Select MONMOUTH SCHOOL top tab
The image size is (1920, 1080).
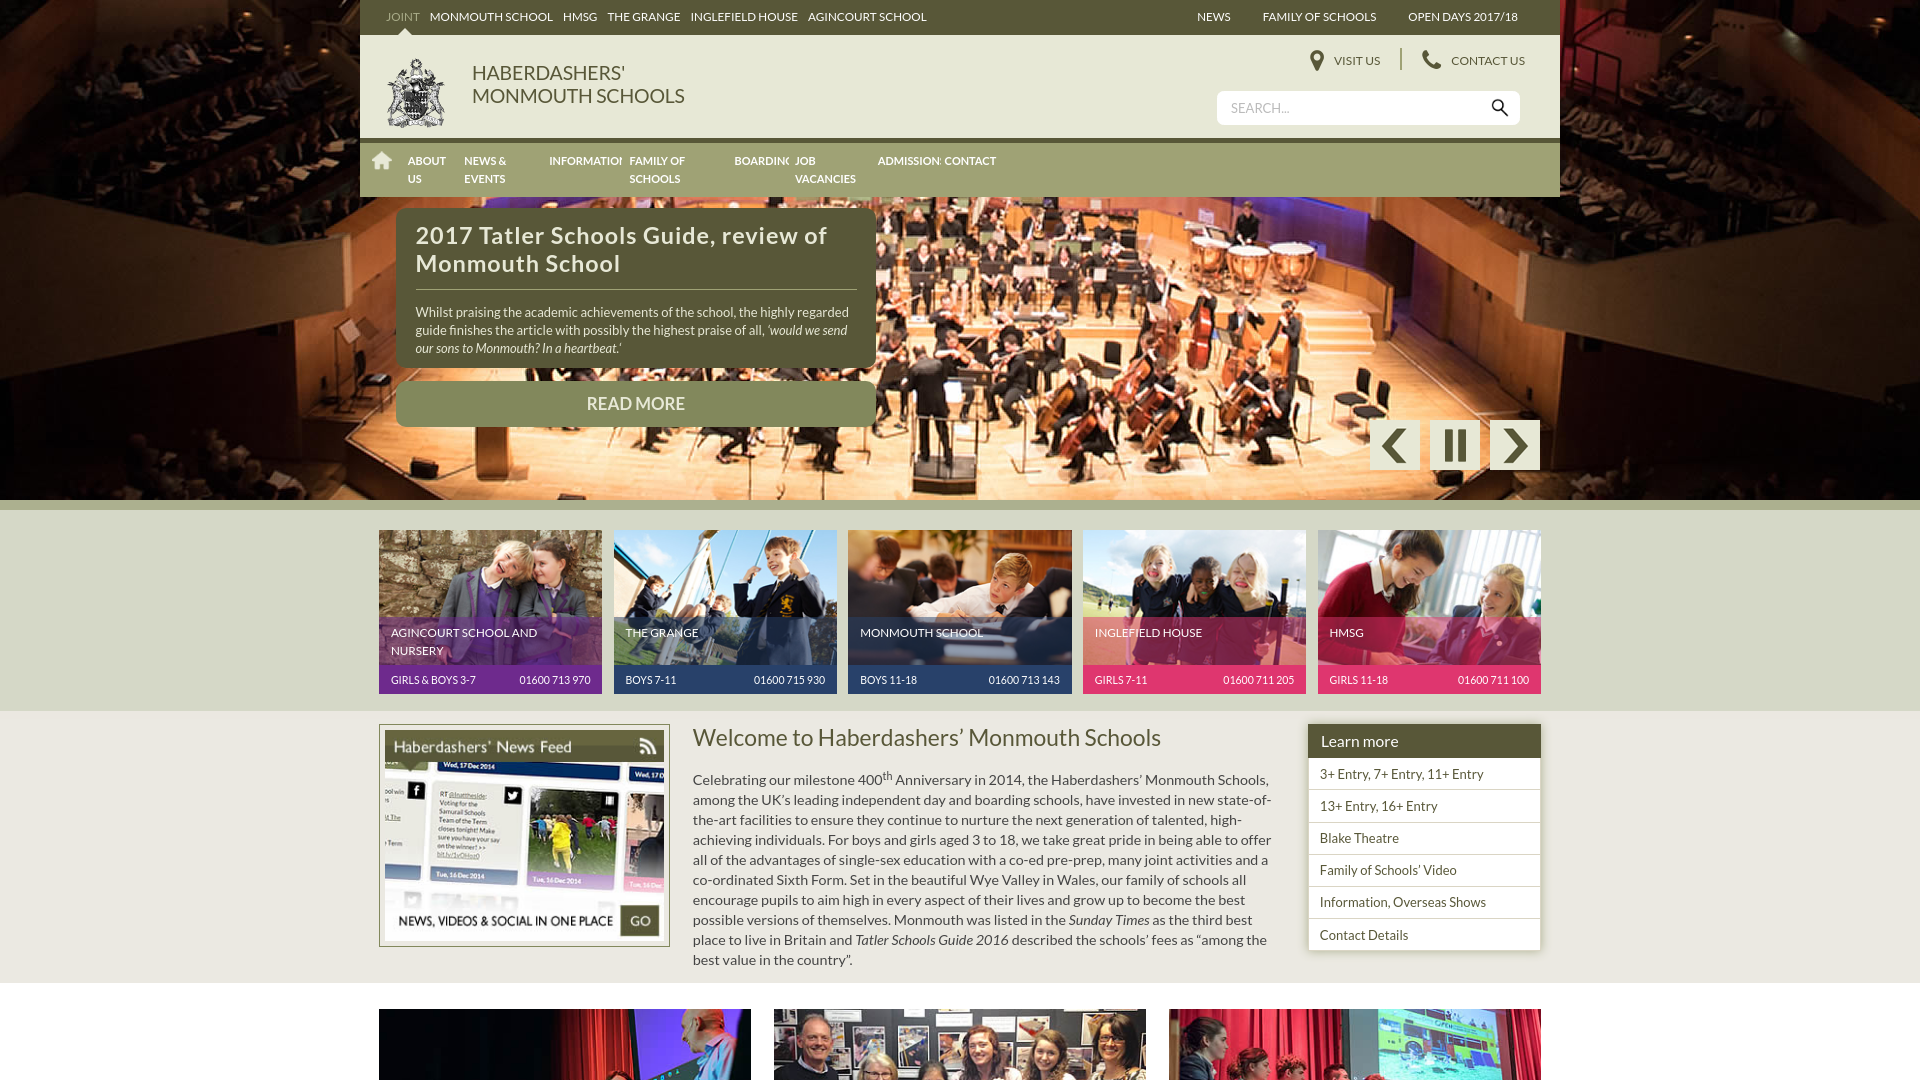point(491,17)
